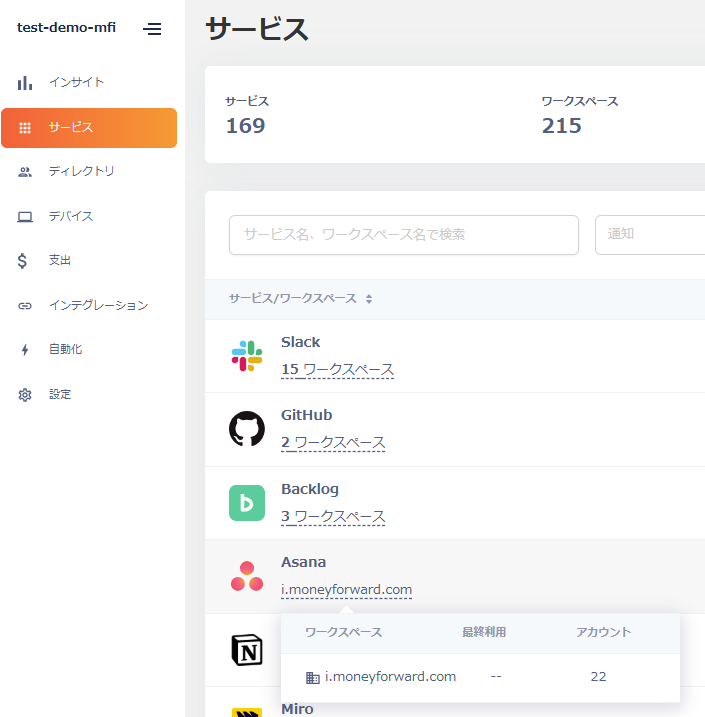
Task: Click the ディレクトリ people icon
Action: [x=25, y=172]
